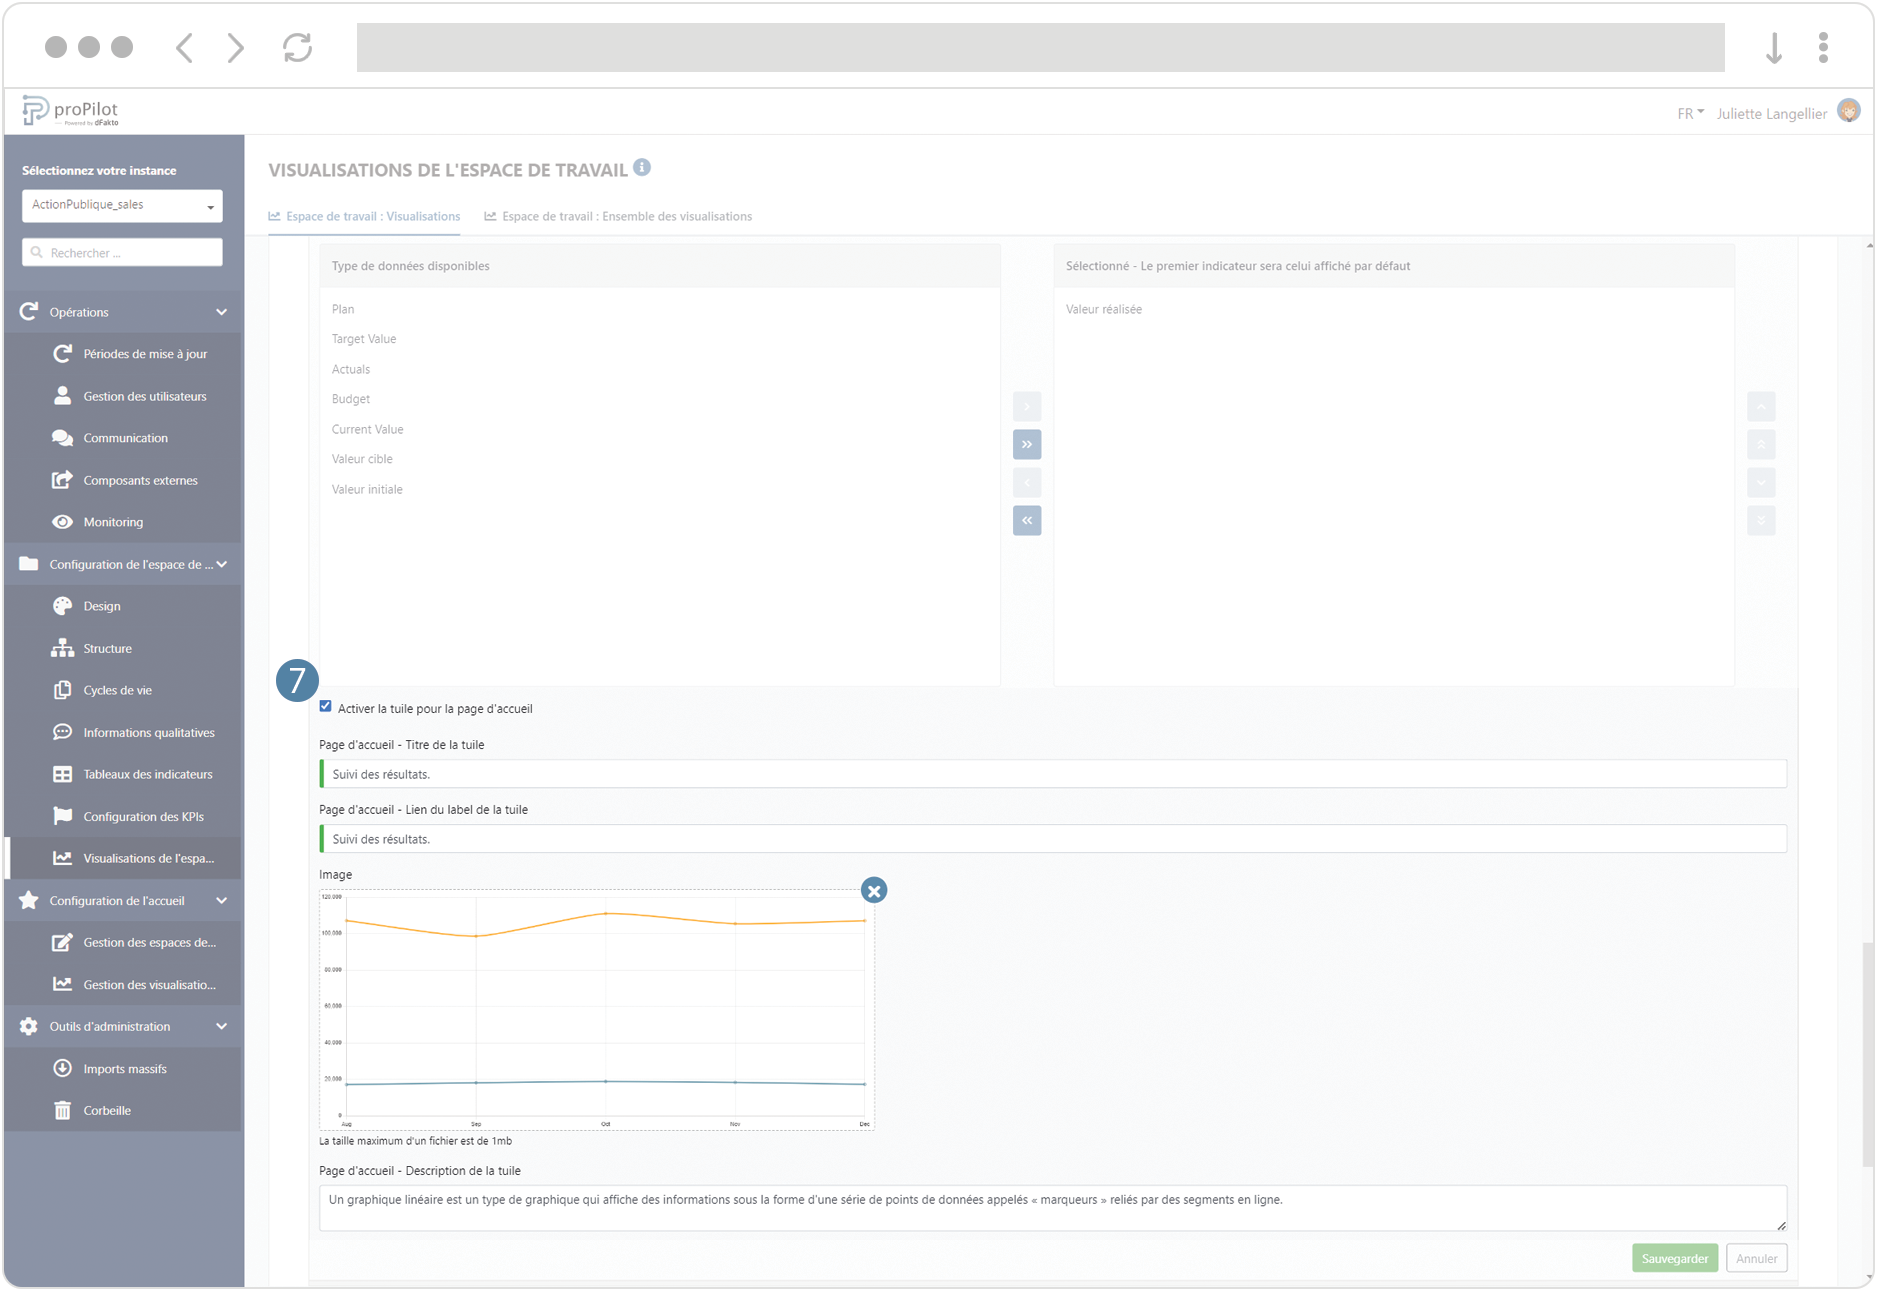Select 'Valeur réalisée' in the selected list
This screenshot has width=1879, height=1293.
tap(1104, 309)
